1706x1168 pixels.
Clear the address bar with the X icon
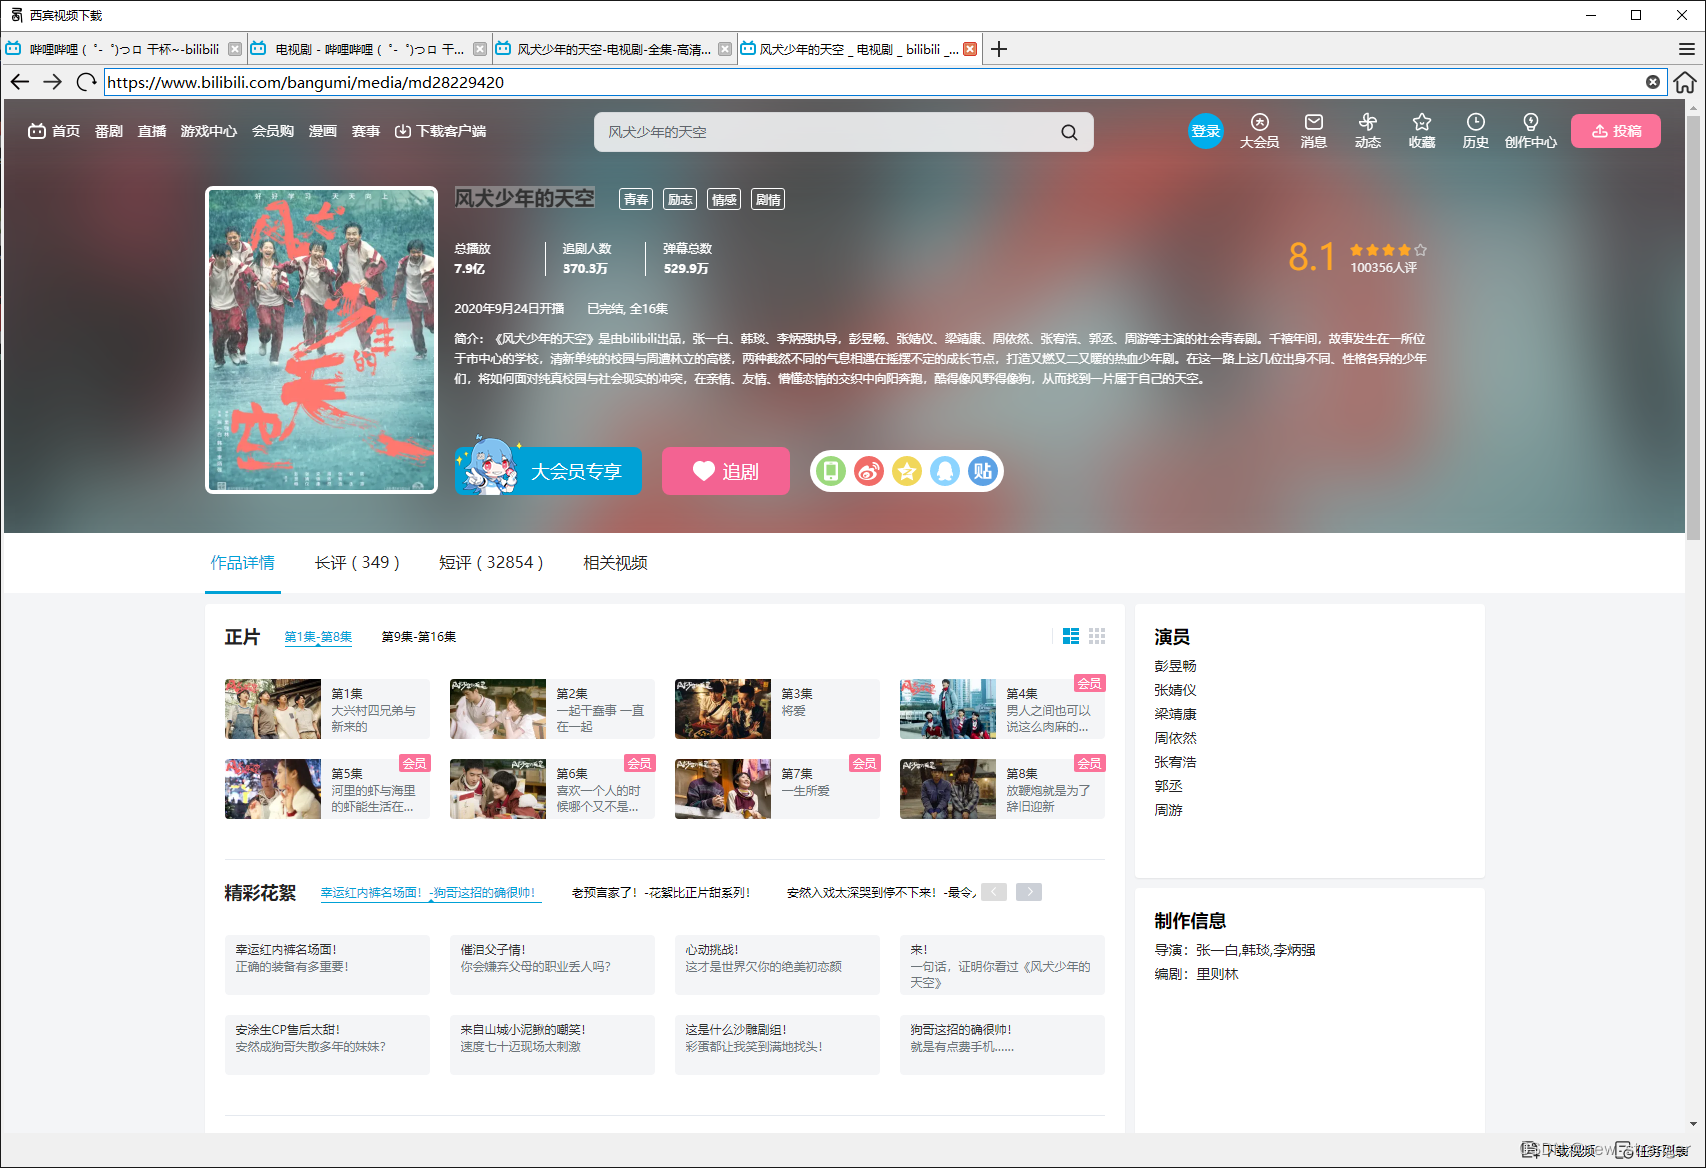(1653, 82)
